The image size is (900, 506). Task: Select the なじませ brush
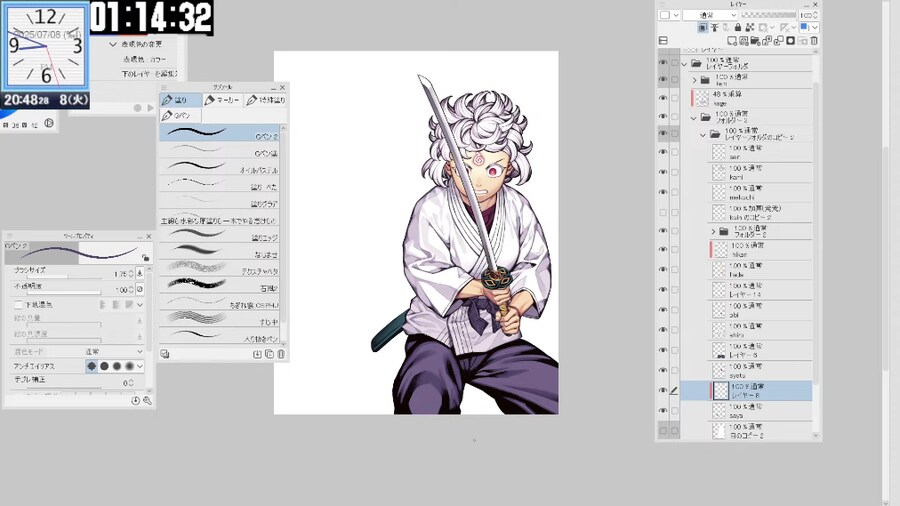219,251
